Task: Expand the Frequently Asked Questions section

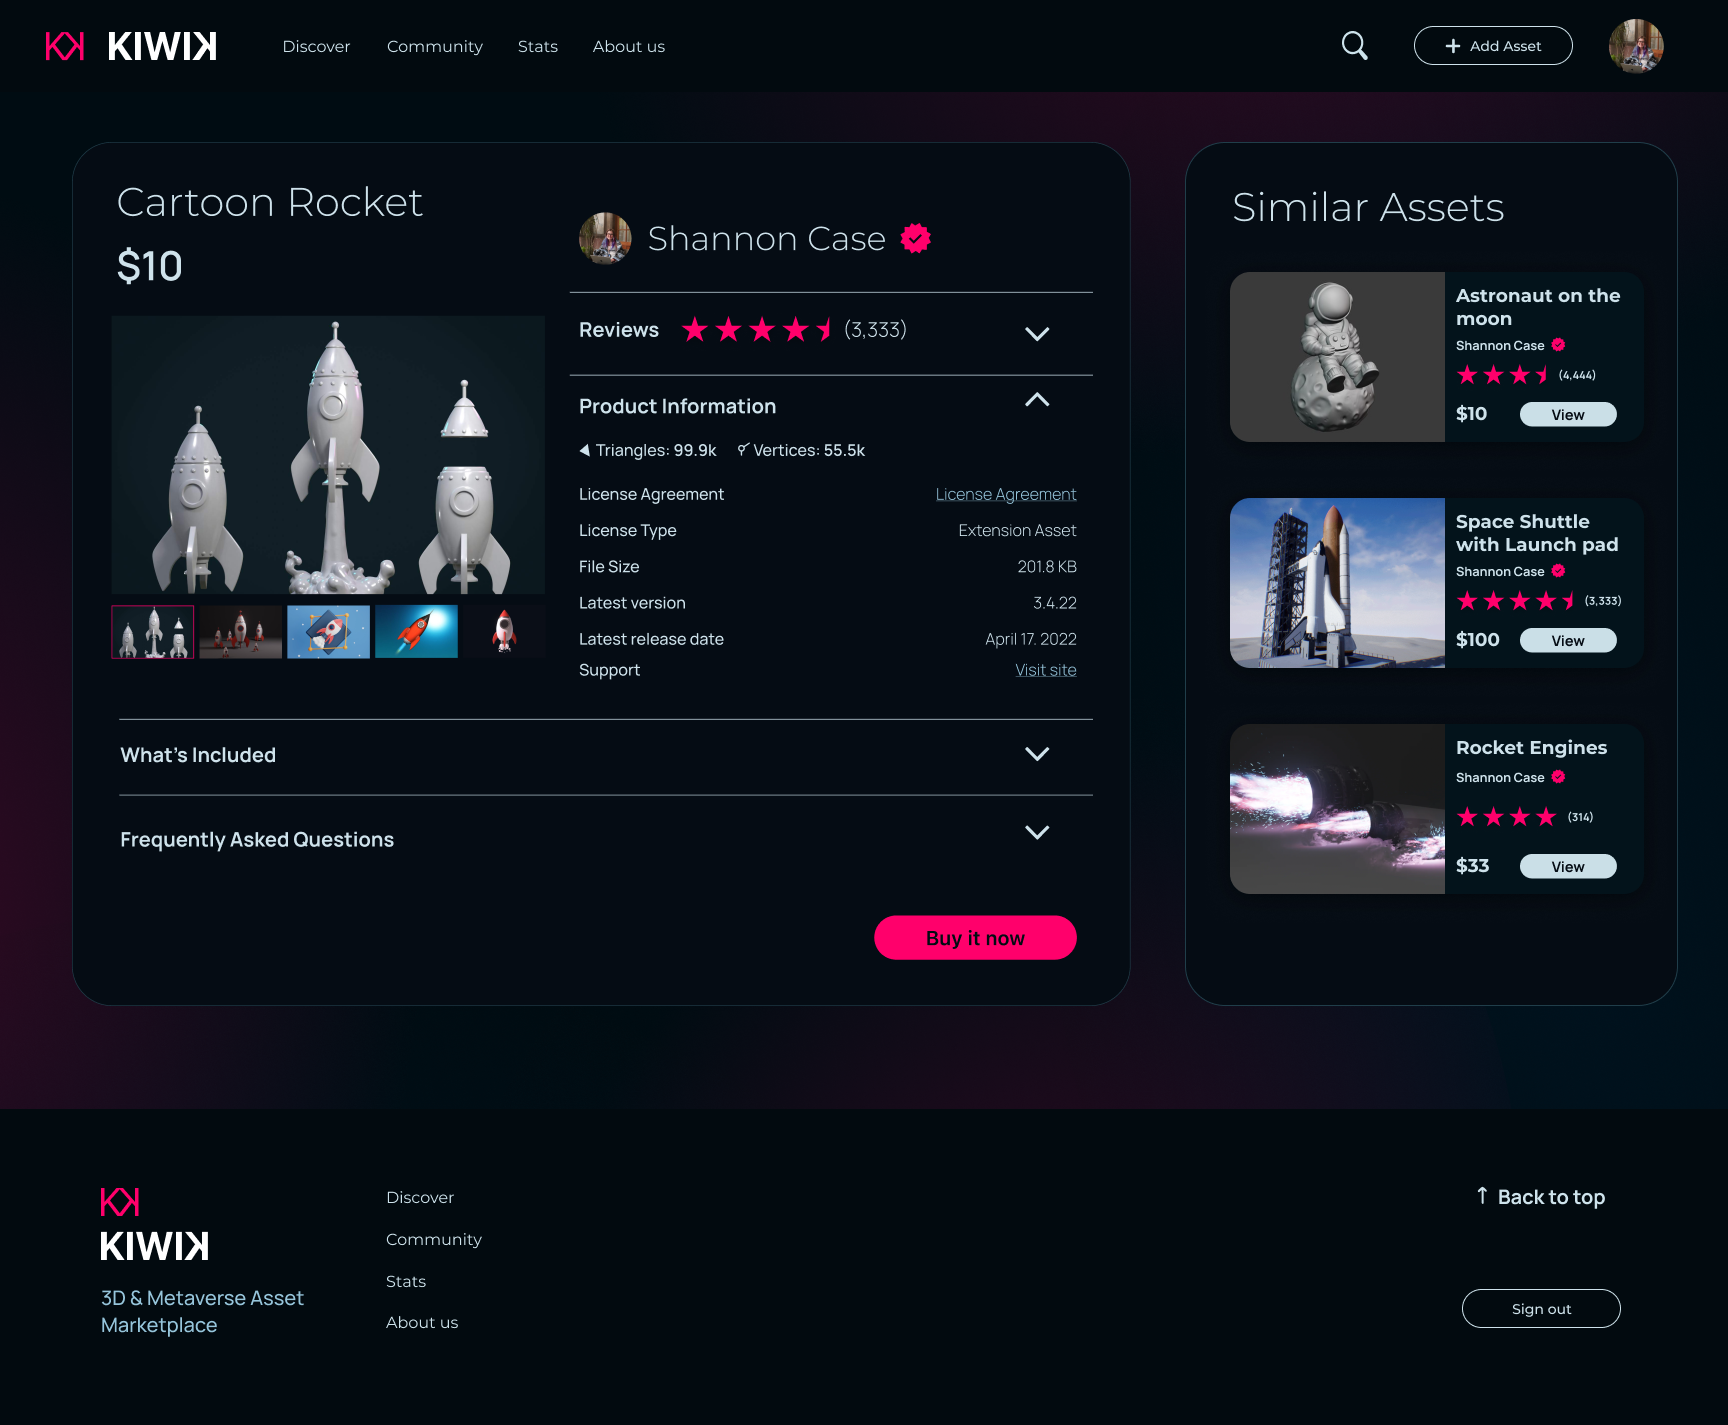Action: [1037, 832]
